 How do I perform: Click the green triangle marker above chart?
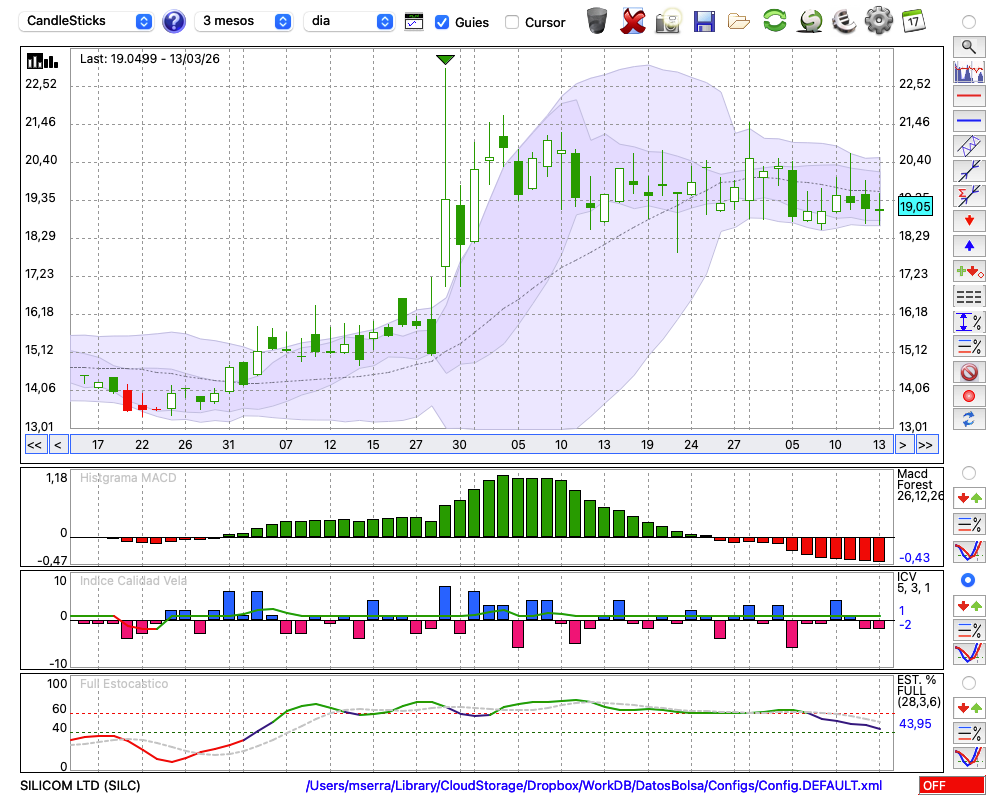446,60
